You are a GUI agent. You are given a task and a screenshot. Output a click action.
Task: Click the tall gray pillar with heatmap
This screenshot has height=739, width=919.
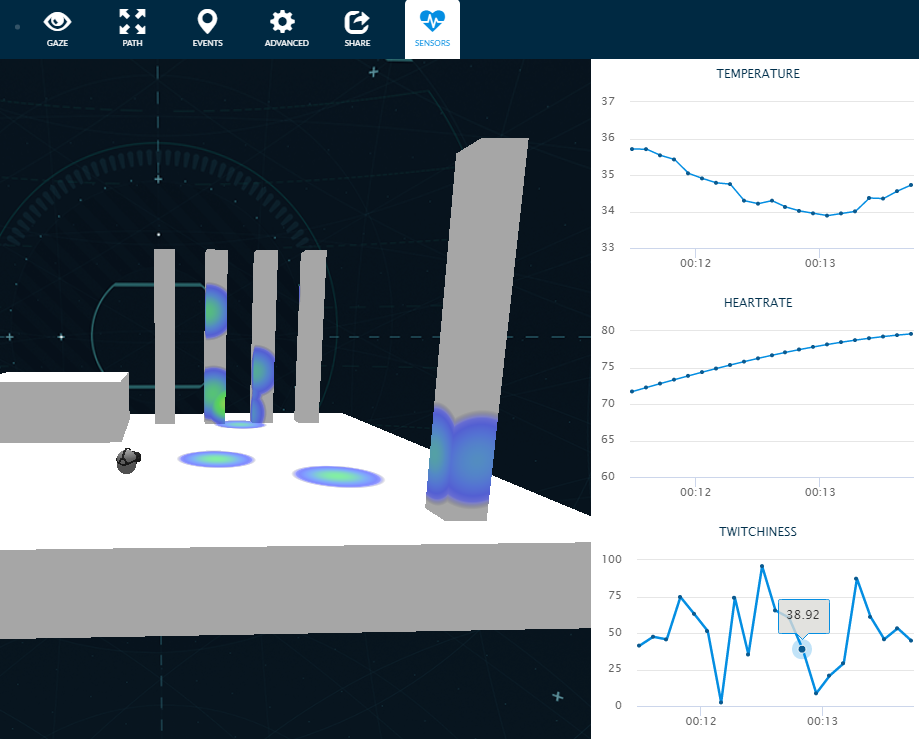pyautogui.click(x=478, y=328)
